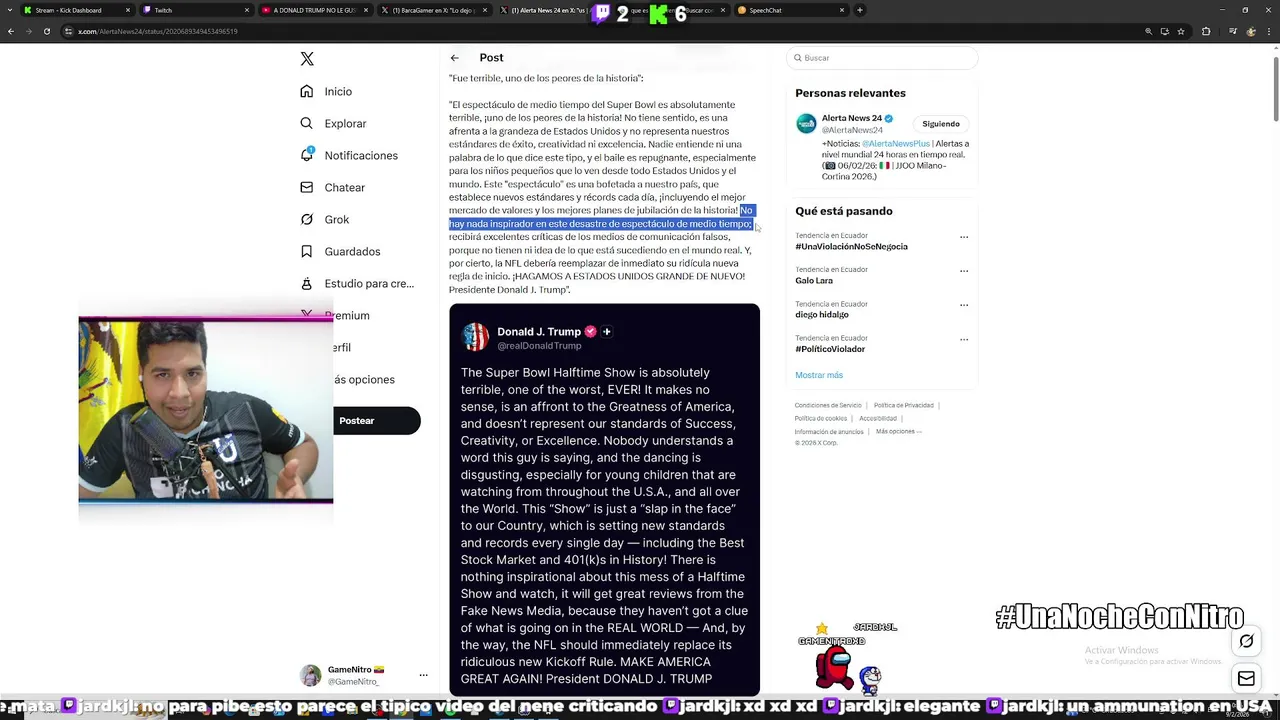The image size is (1280, 720).
Task: Expand Más opciones in footer
Action: tap(899, 431)
